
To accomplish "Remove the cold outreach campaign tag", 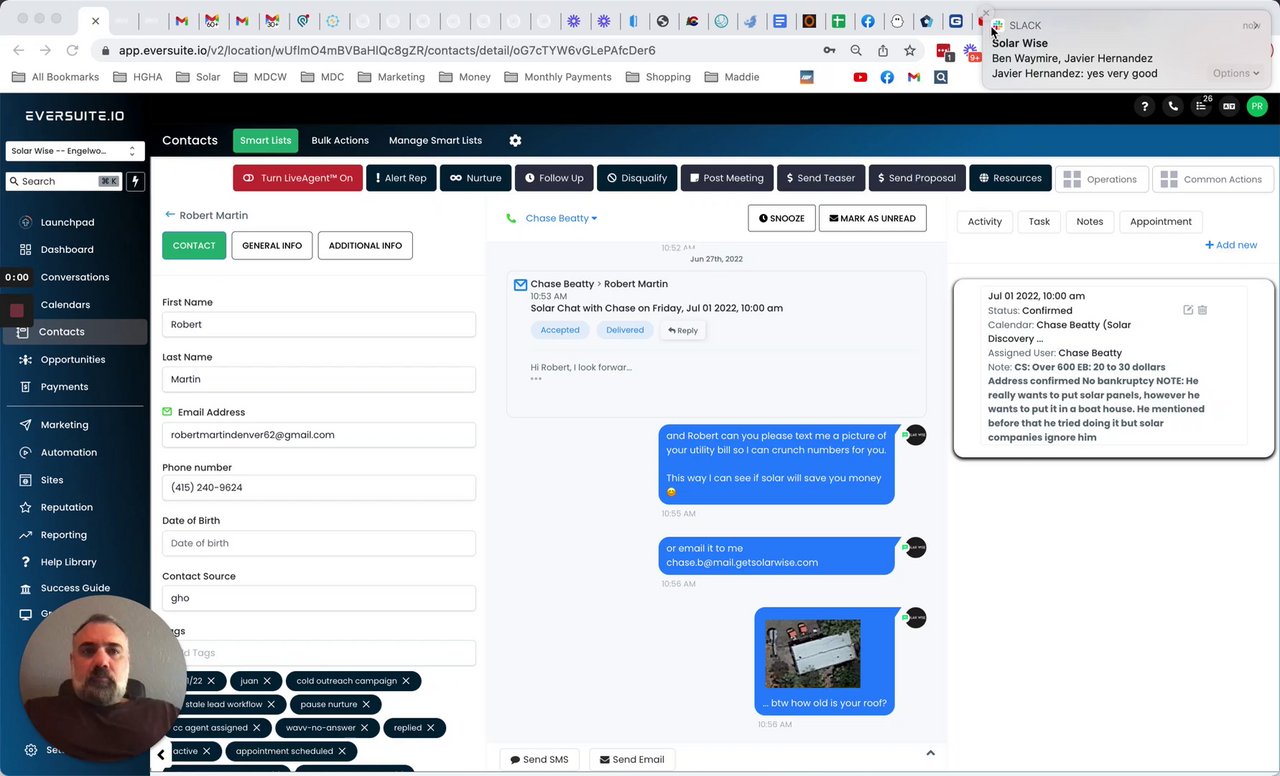I will pos(406,681).
